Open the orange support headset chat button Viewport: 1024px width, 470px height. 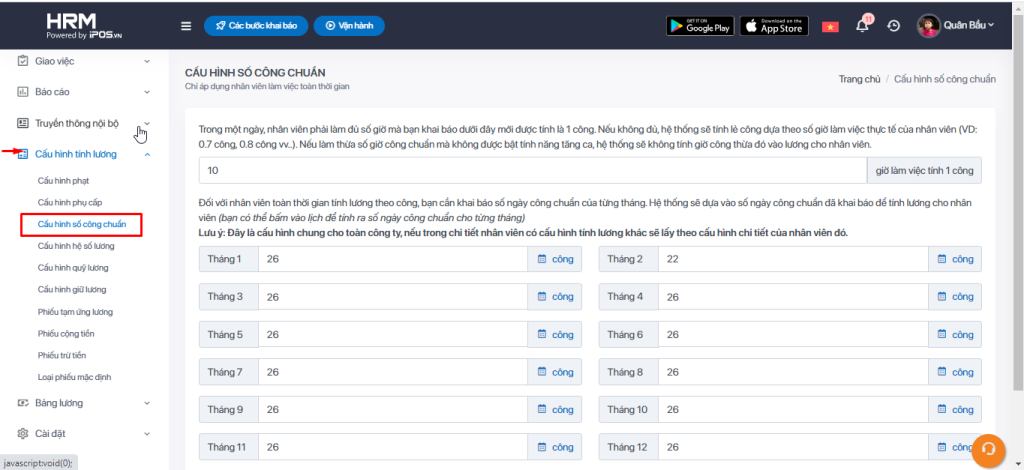coord(988,447)
